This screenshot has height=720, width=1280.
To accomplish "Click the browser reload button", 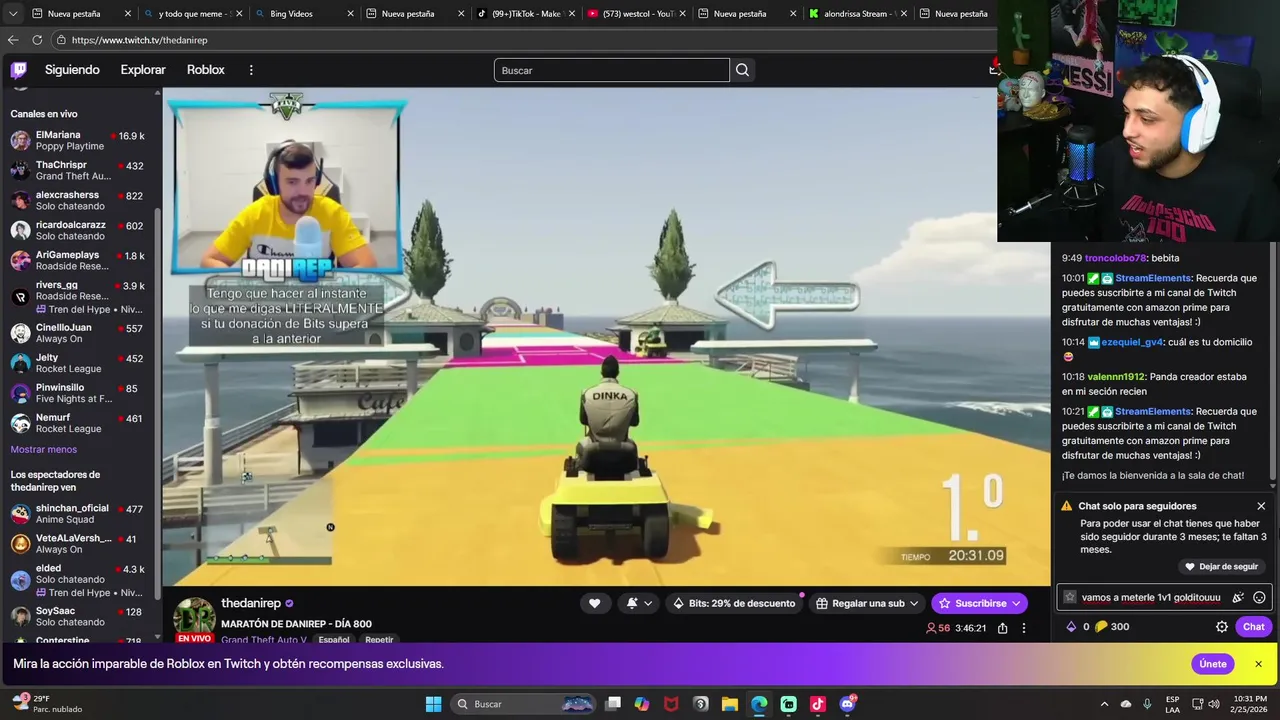I will click(x=37, y=40).
